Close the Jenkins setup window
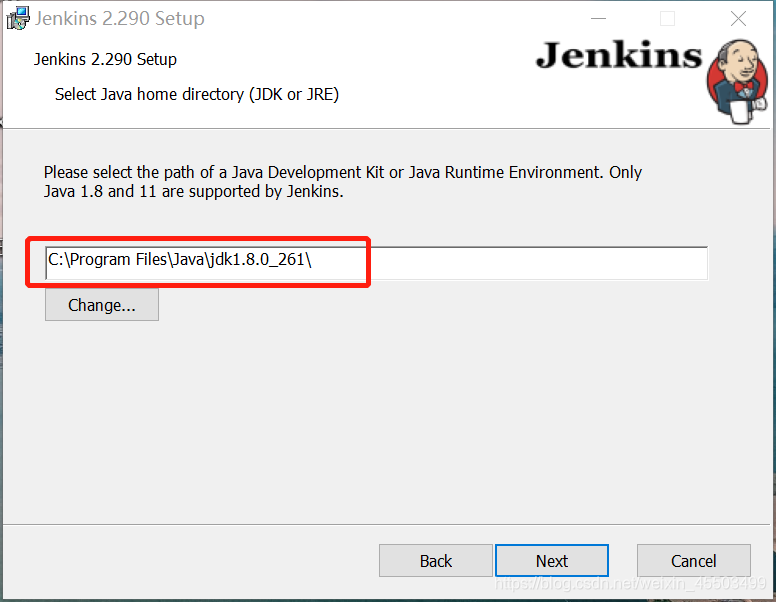 point(738,19)
